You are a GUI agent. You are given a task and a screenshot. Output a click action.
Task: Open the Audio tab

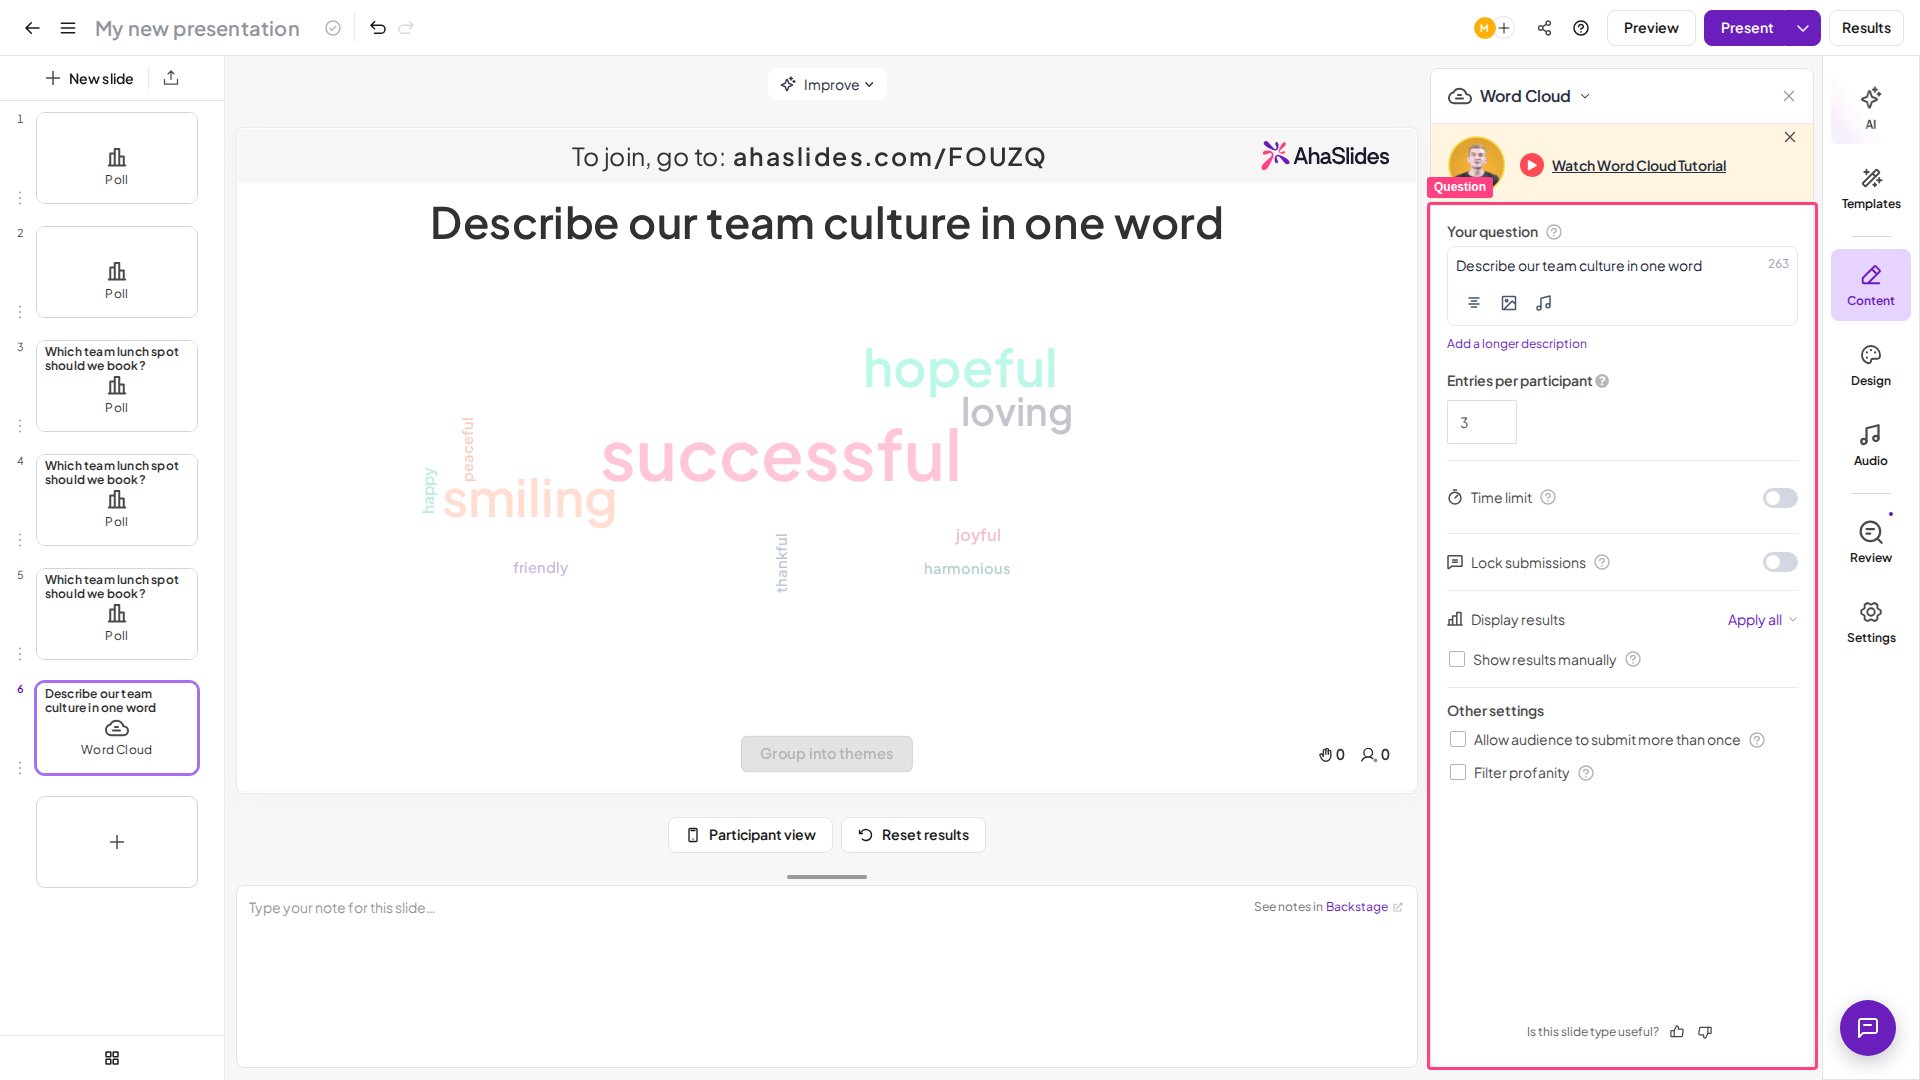(1871, 445)
